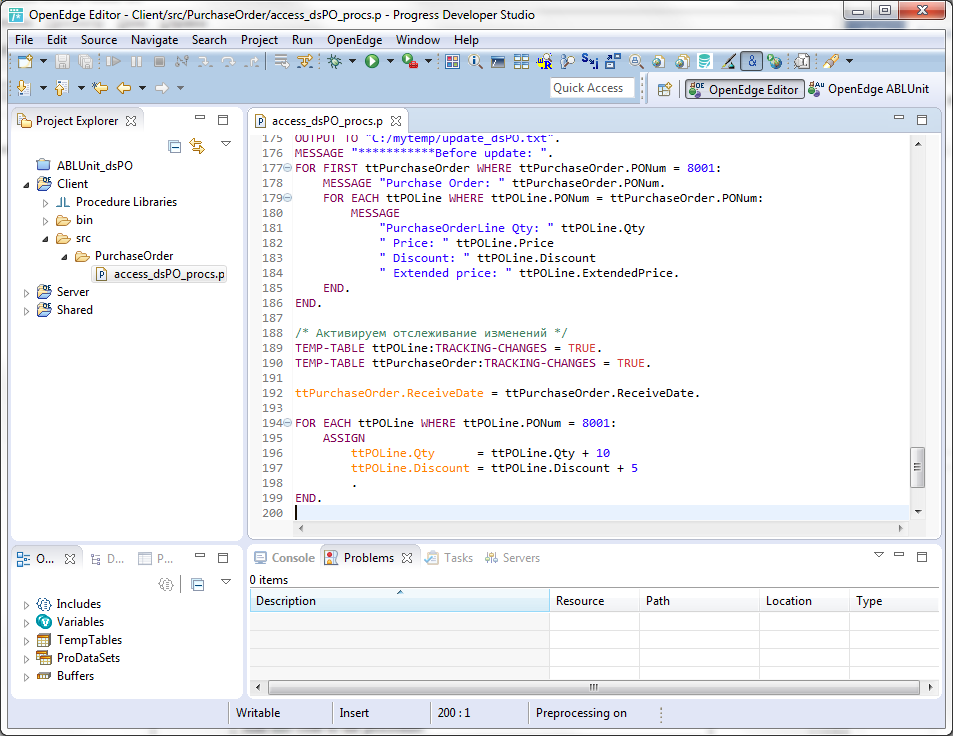The width and height of the screenshot is (953, 736).
Task: Fold the FOR EACH block at line 179
Action: click(x=287, y=198)
